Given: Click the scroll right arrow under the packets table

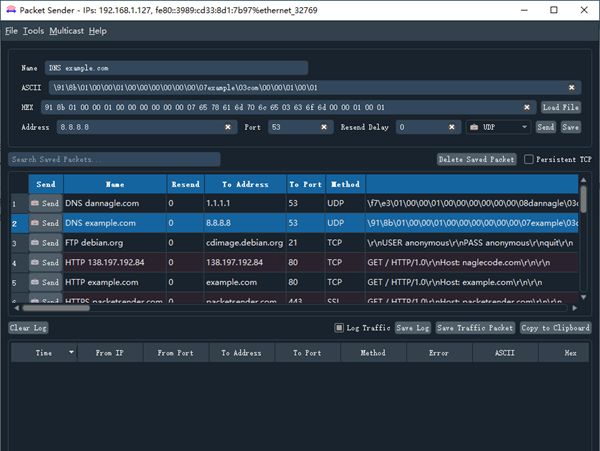Looking at the screenshot, I should click(x=574, y=308).
